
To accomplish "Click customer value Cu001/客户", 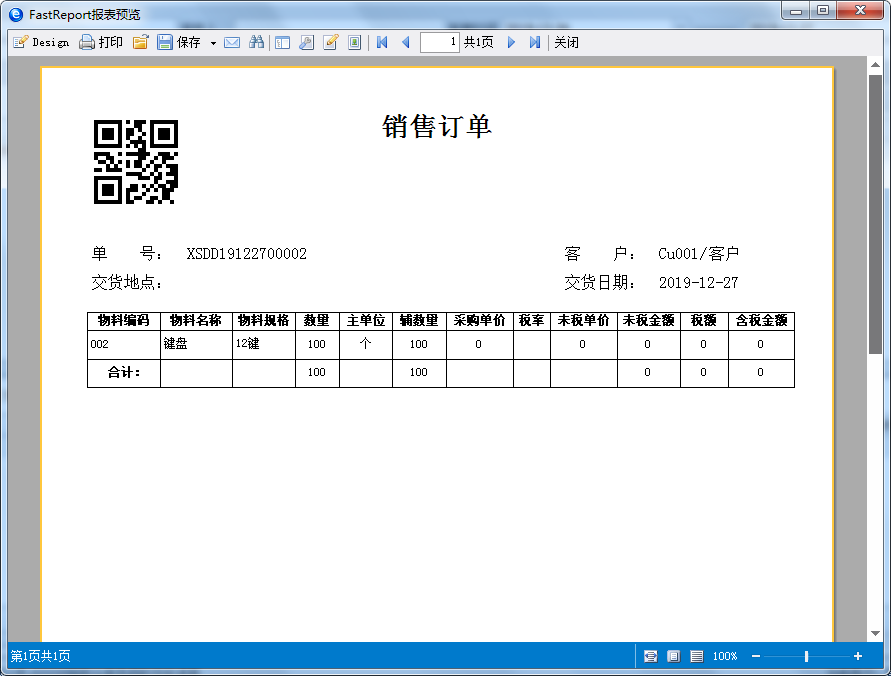I will [x=698, y=254].
